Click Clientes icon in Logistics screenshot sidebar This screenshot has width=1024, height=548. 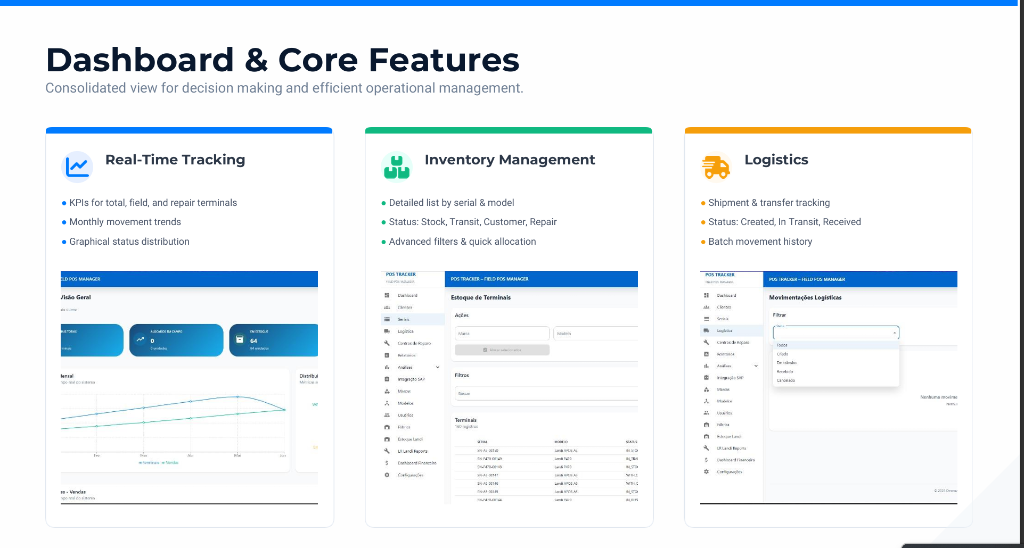(x=706, y=307)
